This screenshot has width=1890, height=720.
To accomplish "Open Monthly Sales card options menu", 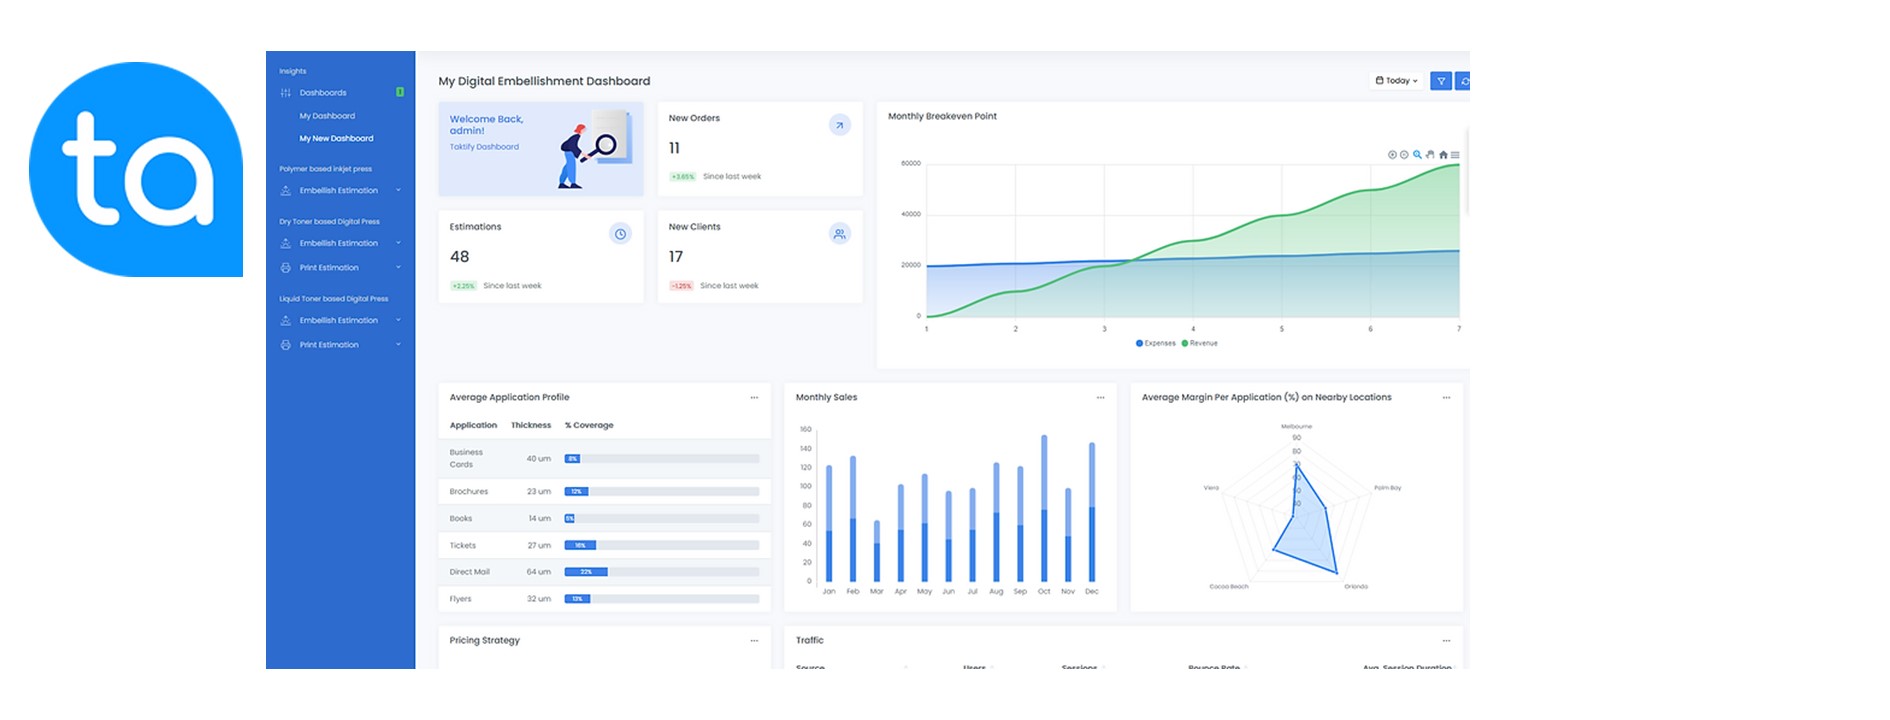I will click(1100, 398).
